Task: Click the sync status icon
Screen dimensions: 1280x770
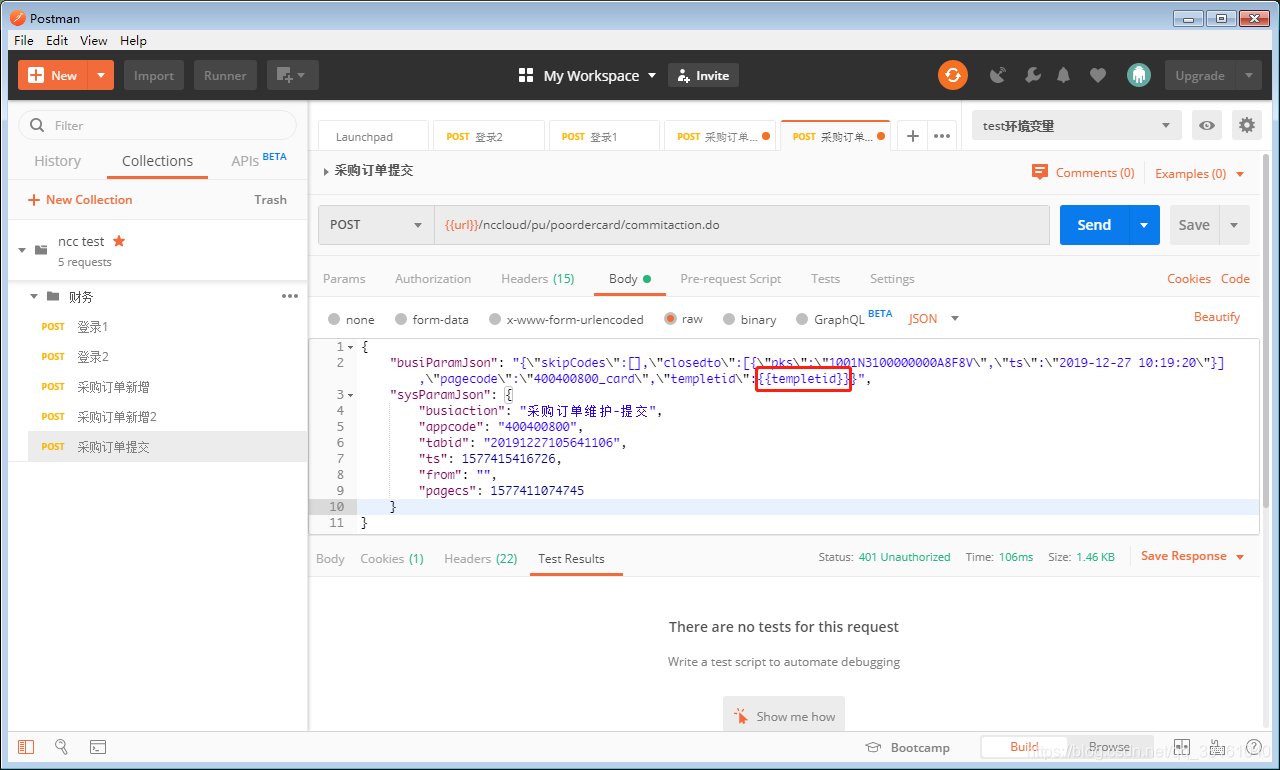Action: pyautogui.click(x=952, y=75)
